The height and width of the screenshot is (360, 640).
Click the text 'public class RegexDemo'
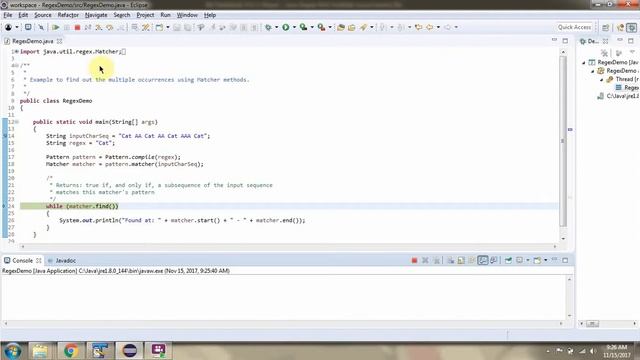tap(56, 101)
